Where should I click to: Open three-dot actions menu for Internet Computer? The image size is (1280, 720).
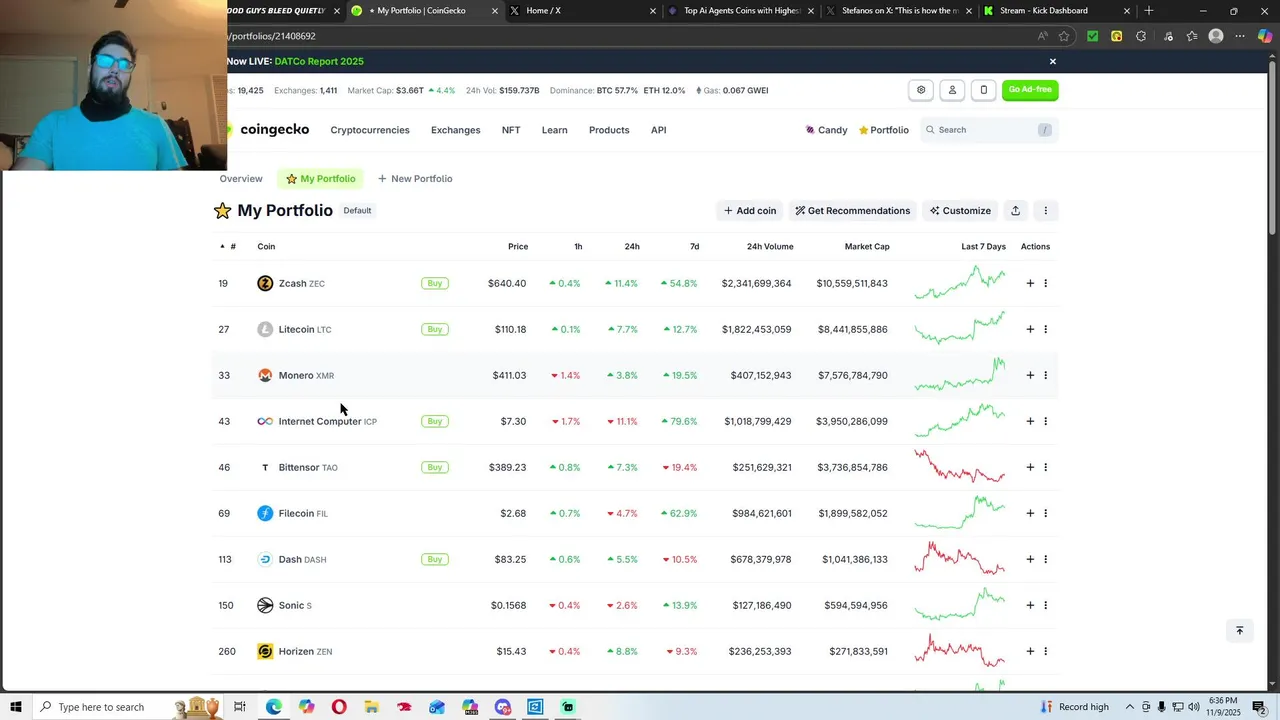tap(1045, 421)
